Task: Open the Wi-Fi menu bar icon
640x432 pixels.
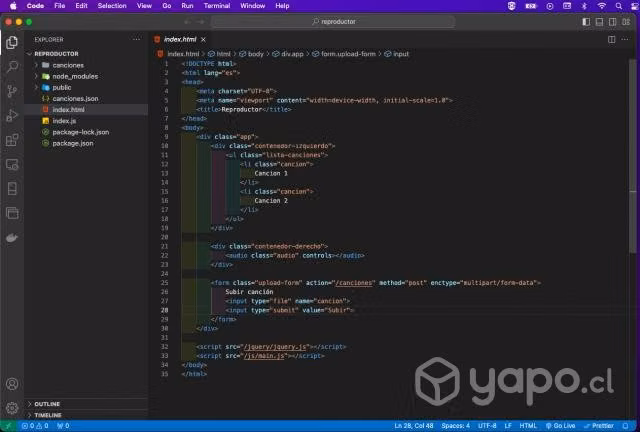Action: pyautogui.click(x=601, y=6)
